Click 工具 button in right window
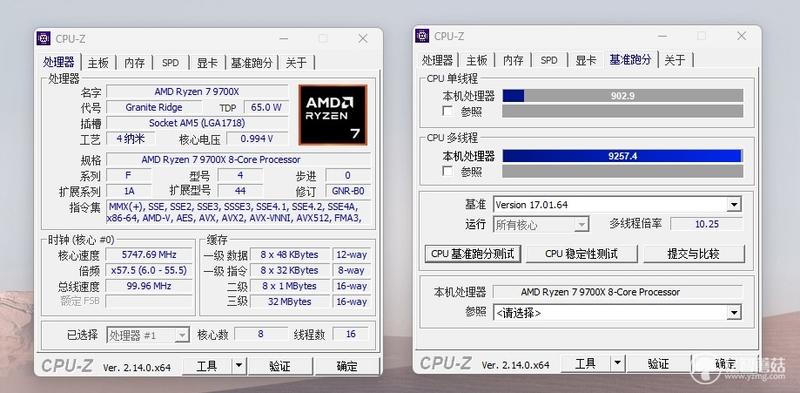Image resolution: width=800 pixels, height=393 pixels. pos(586,363)
